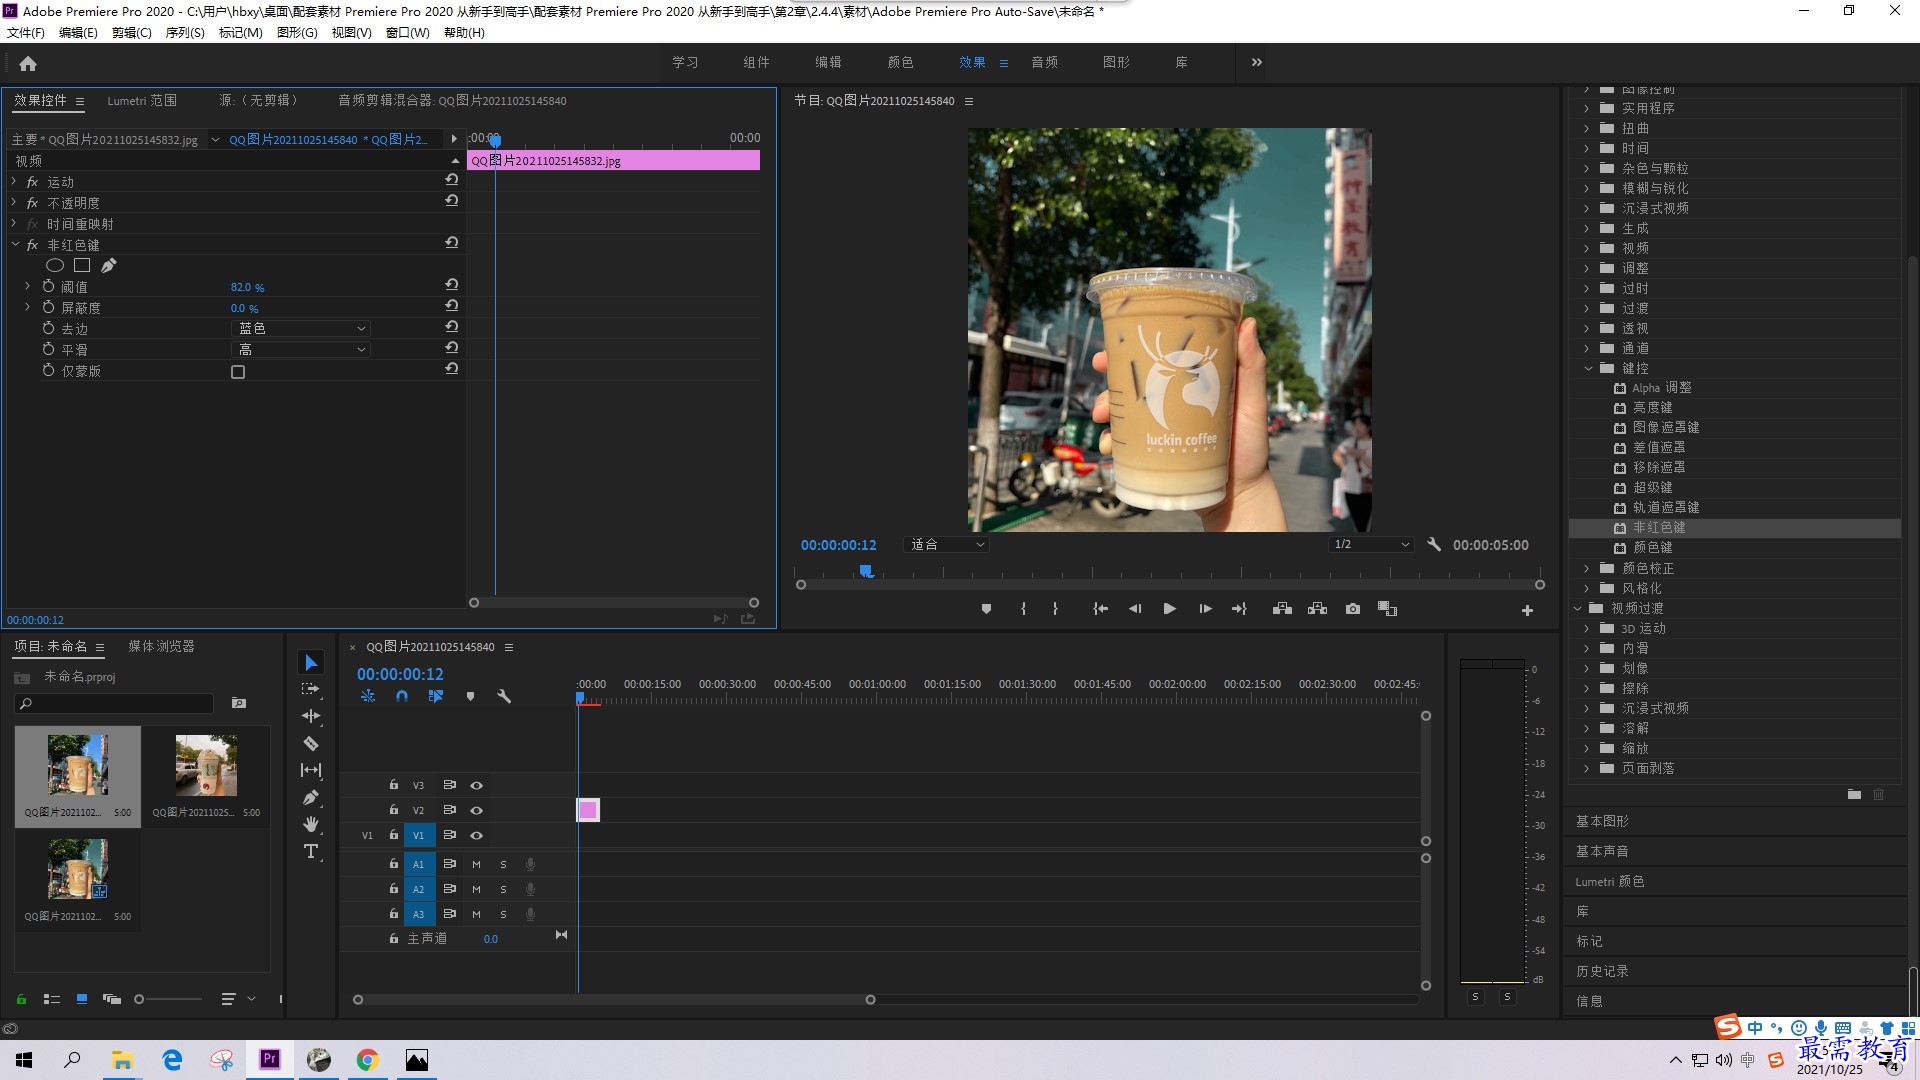
Task: Click the Lift button
Action: (1282, 609)
